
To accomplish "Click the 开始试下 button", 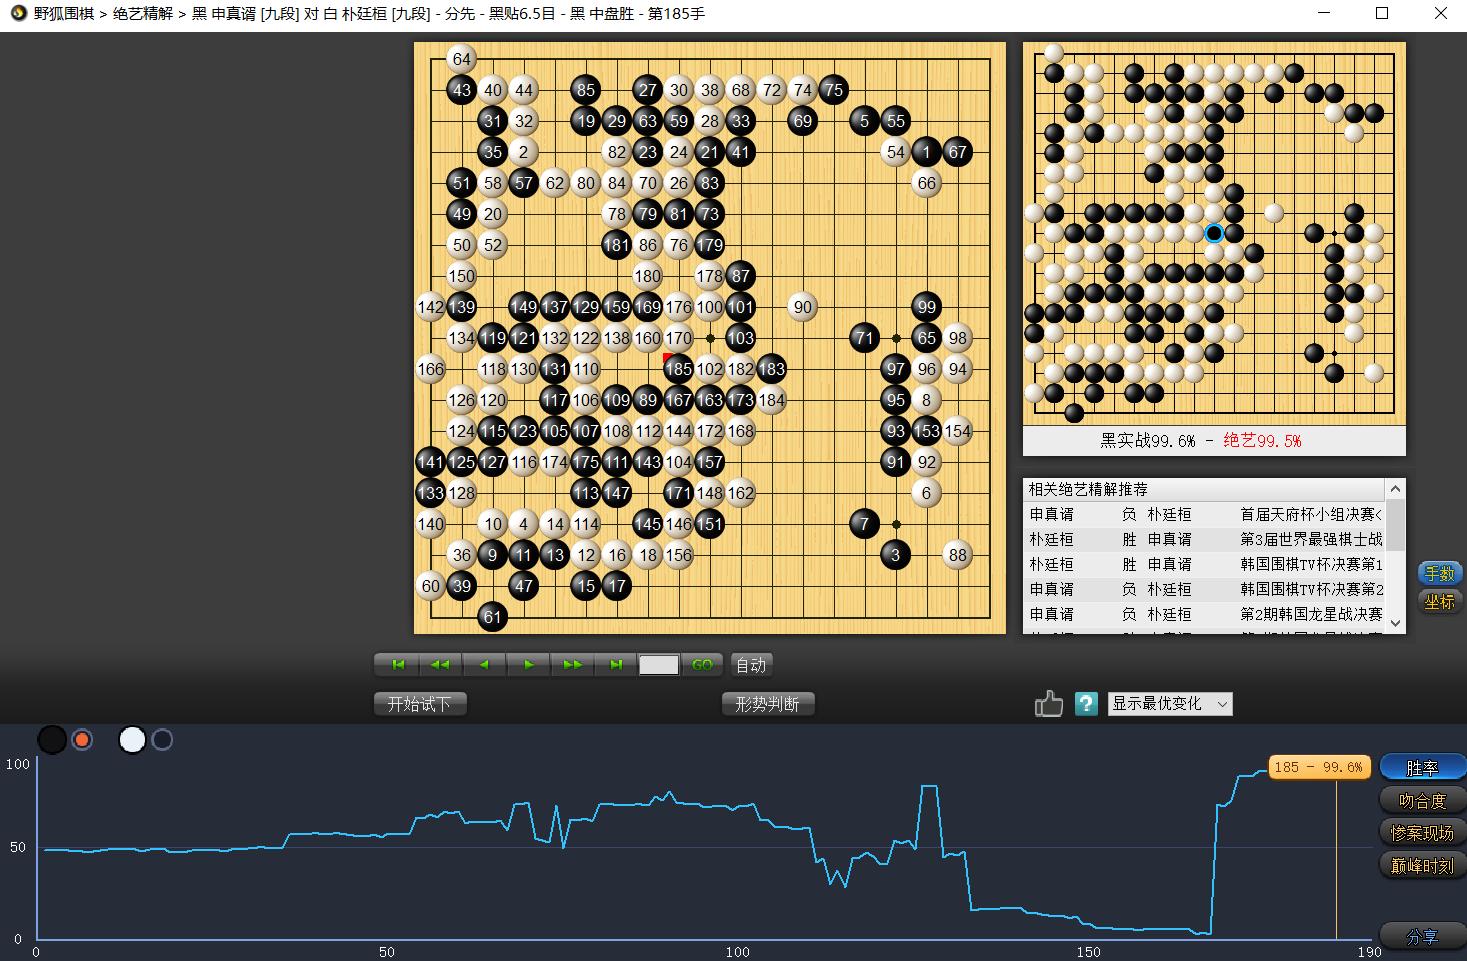I will [419, 704].
